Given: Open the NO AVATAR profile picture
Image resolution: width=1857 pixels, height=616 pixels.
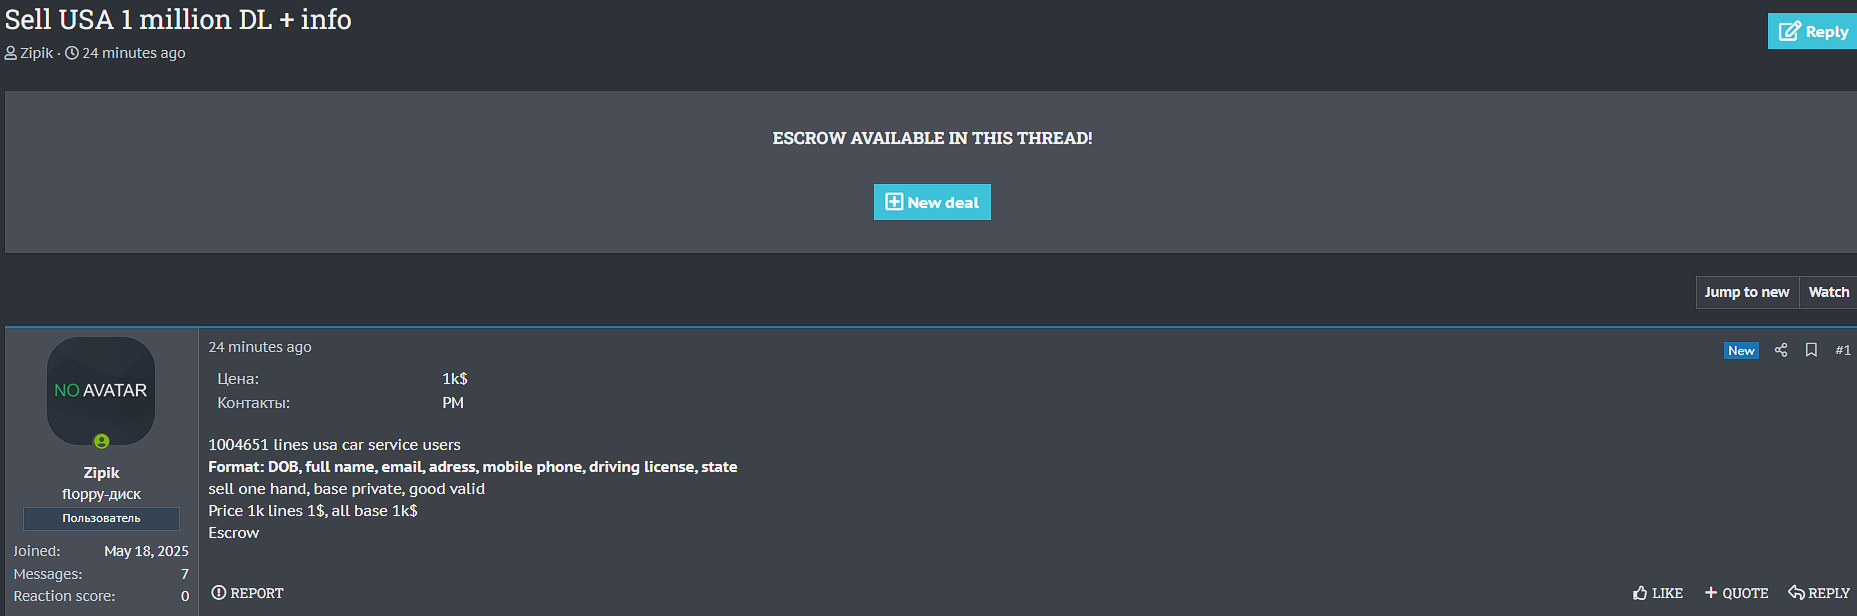Looking at the screenshot, I should (101, 390).
